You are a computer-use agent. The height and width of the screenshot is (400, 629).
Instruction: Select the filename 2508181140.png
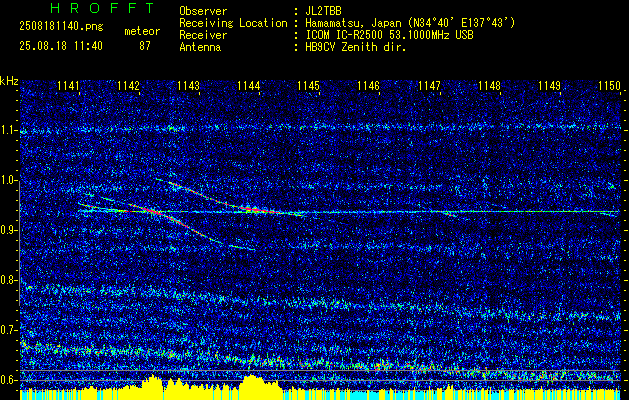tap(61, 27)
